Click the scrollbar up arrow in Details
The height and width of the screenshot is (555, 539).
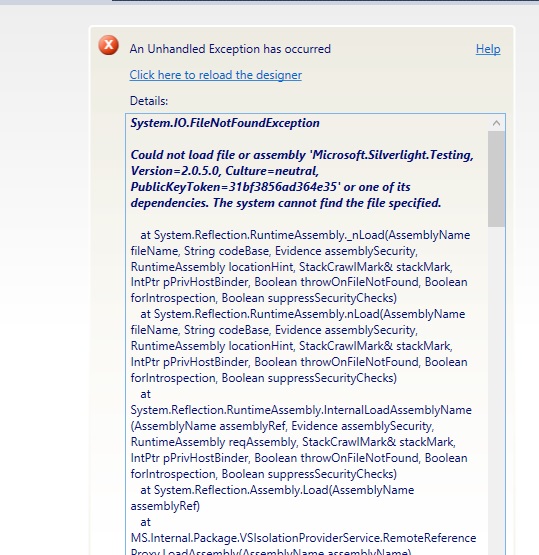pyautogui.click(x=496, y=123)
